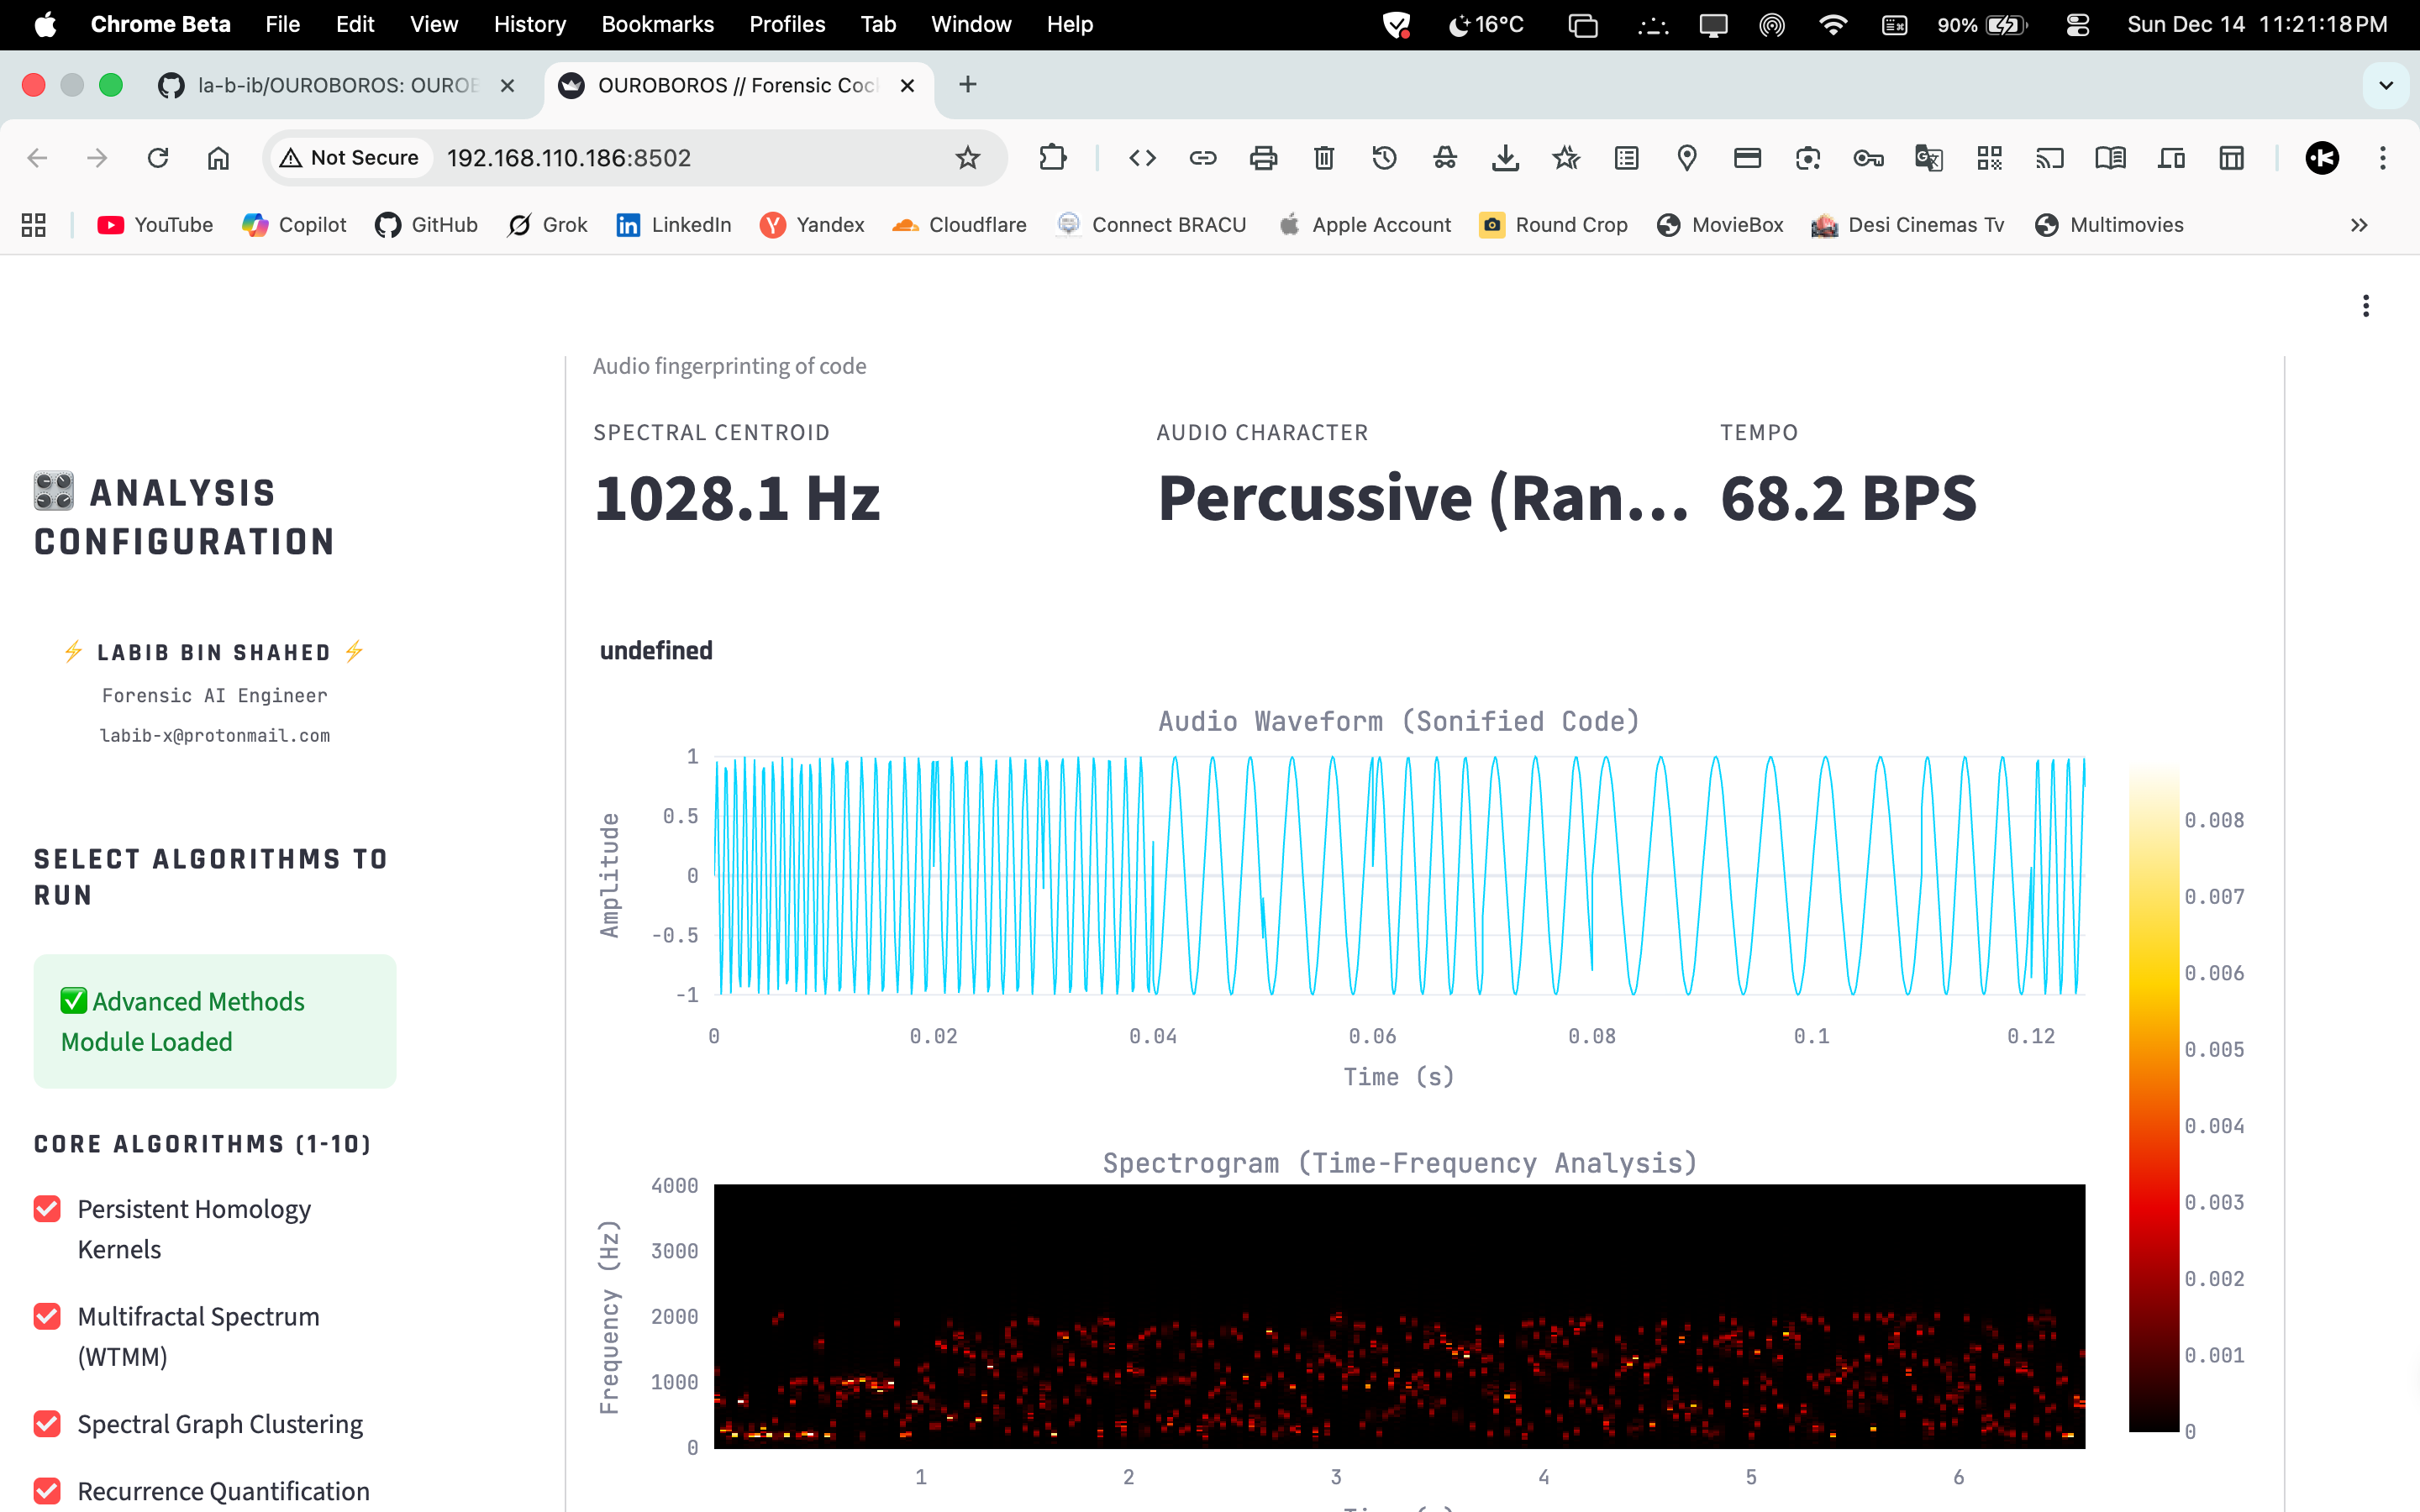Open the Cloudflare bookmark
This screenshot has height=1512, width=2420.
[x=959, y=225]
